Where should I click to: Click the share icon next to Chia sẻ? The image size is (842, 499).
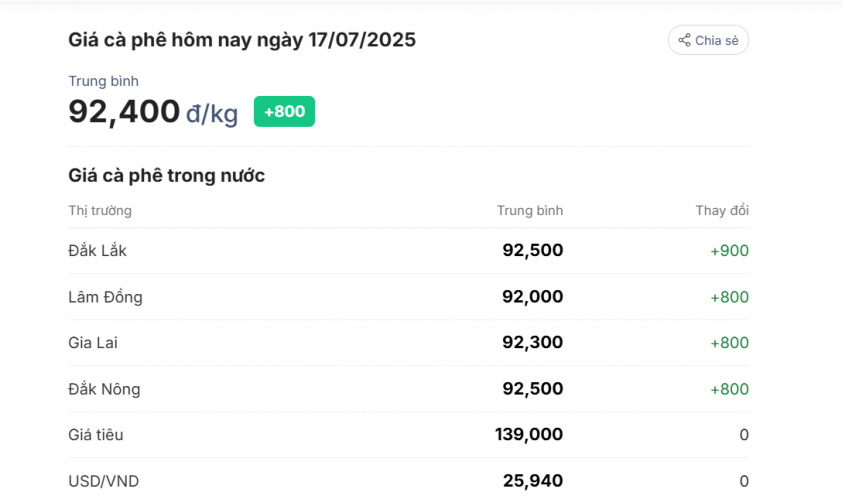[x=684, y=40]
